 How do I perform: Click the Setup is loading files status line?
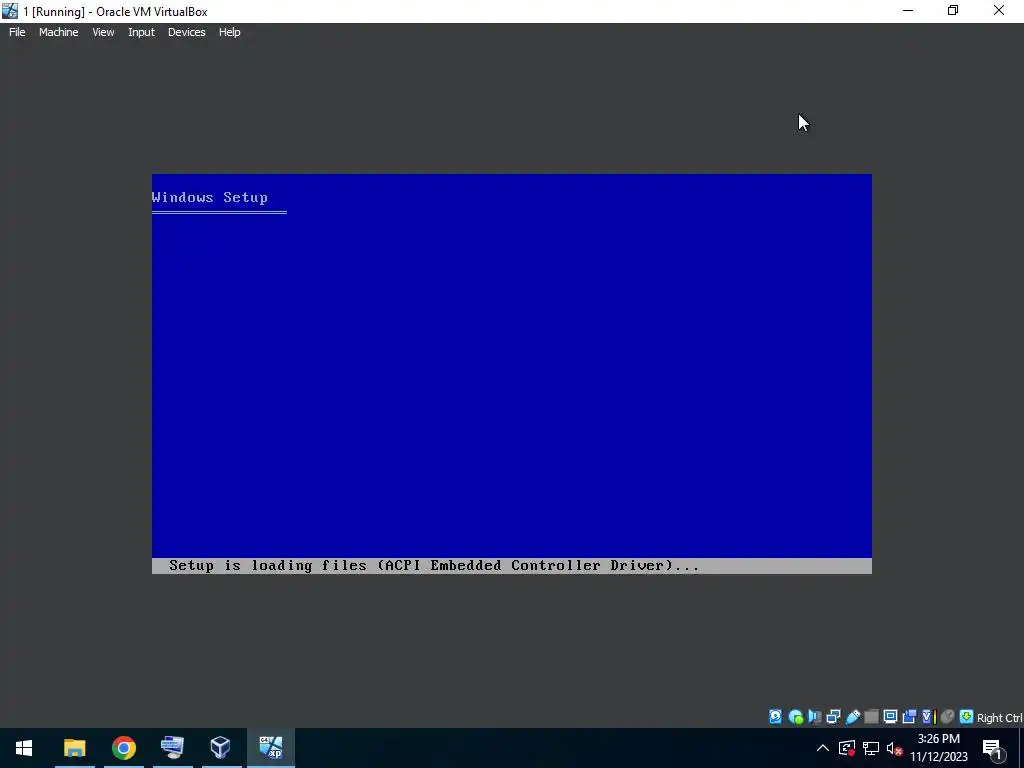pyautogui.click(x=434, y=566)
